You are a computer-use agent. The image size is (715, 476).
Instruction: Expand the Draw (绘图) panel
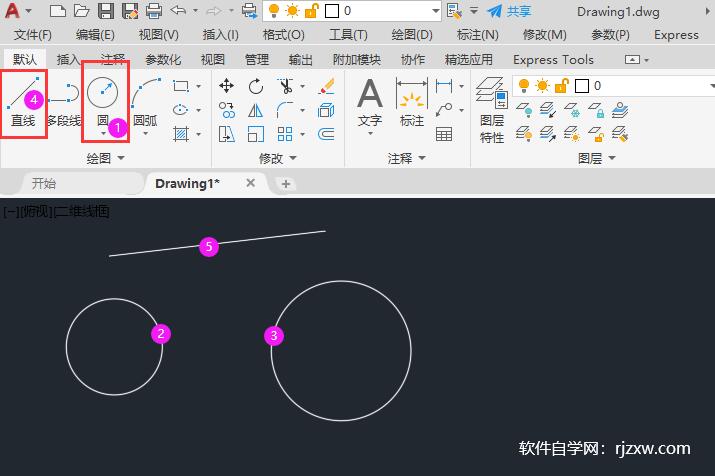coord(105,158)
